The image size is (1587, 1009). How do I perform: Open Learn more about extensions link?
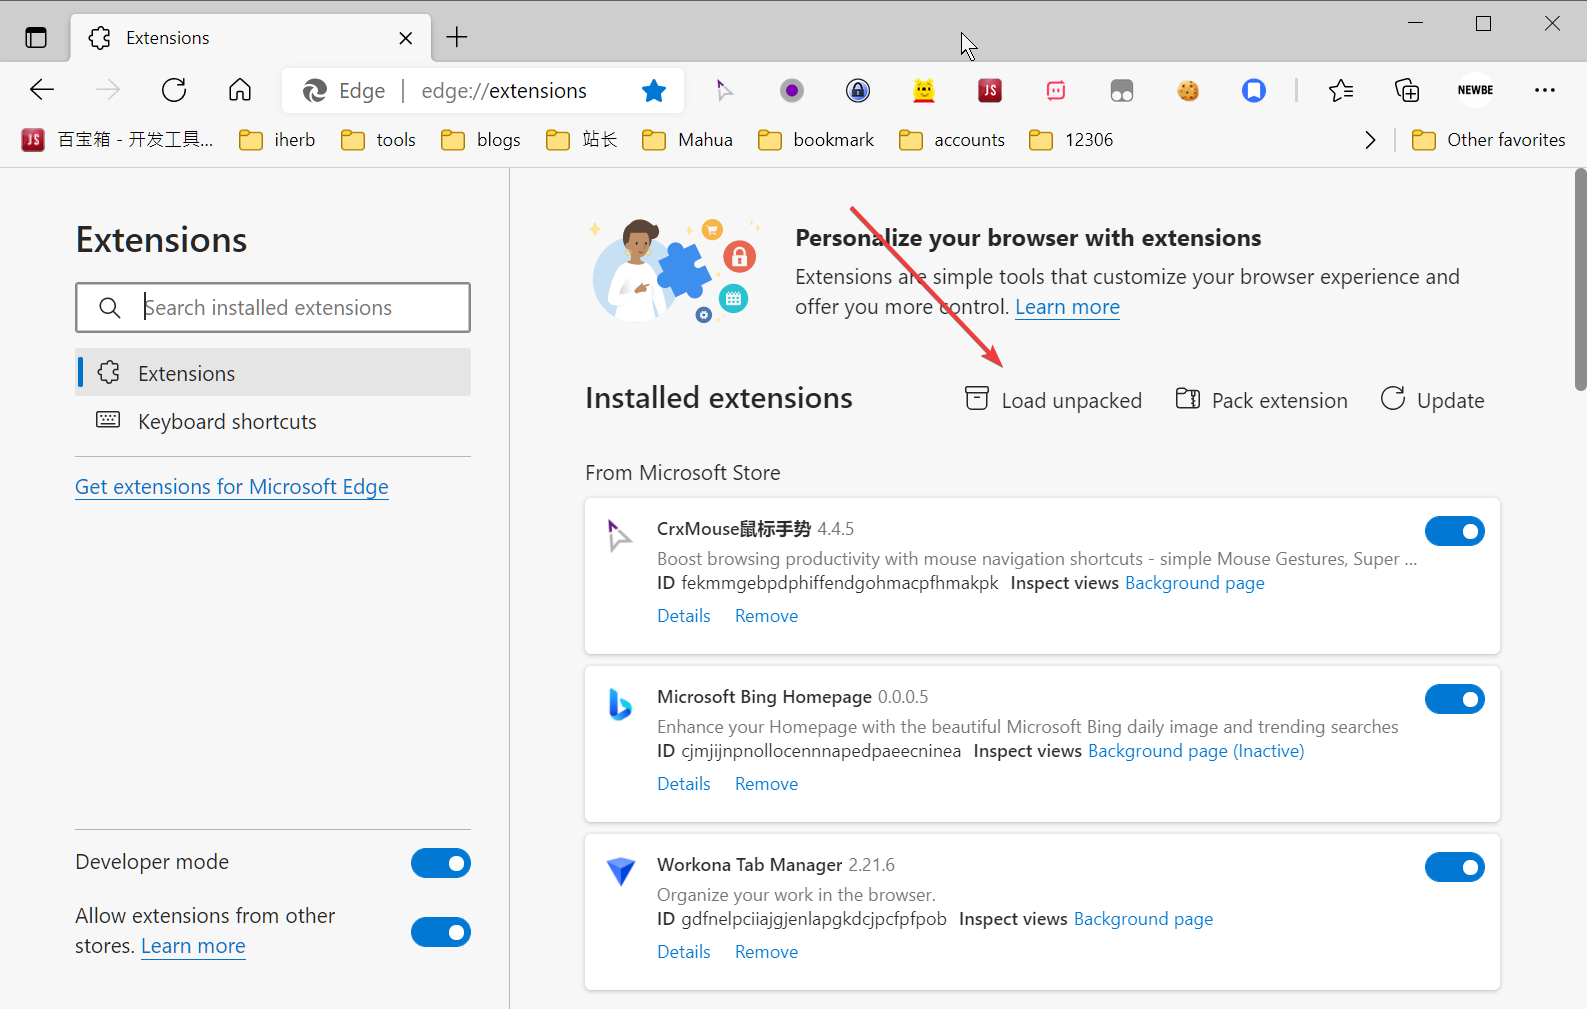click(1067, 307)
